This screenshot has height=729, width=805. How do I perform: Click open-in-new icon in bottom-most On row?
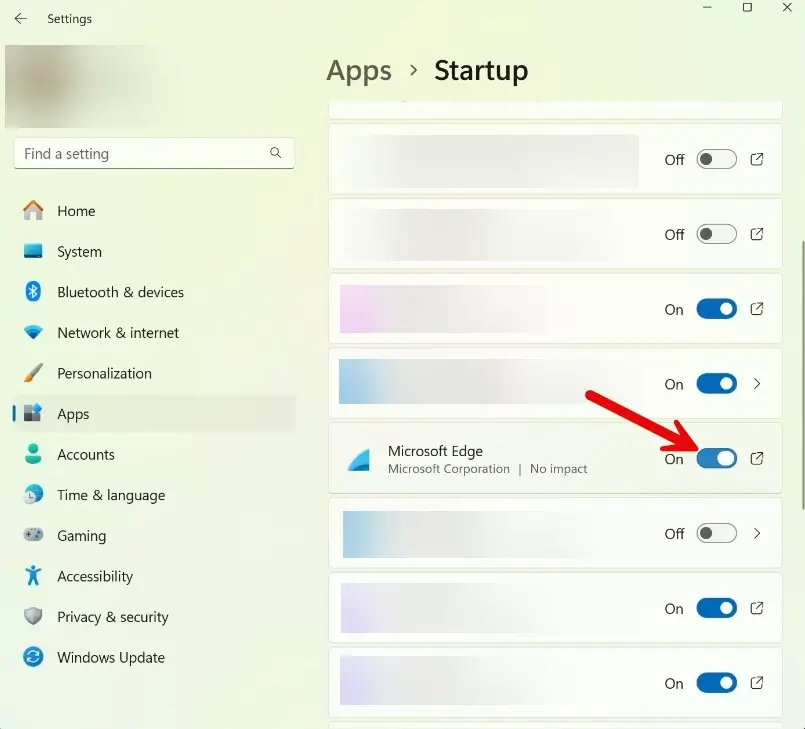click(757, 683)
